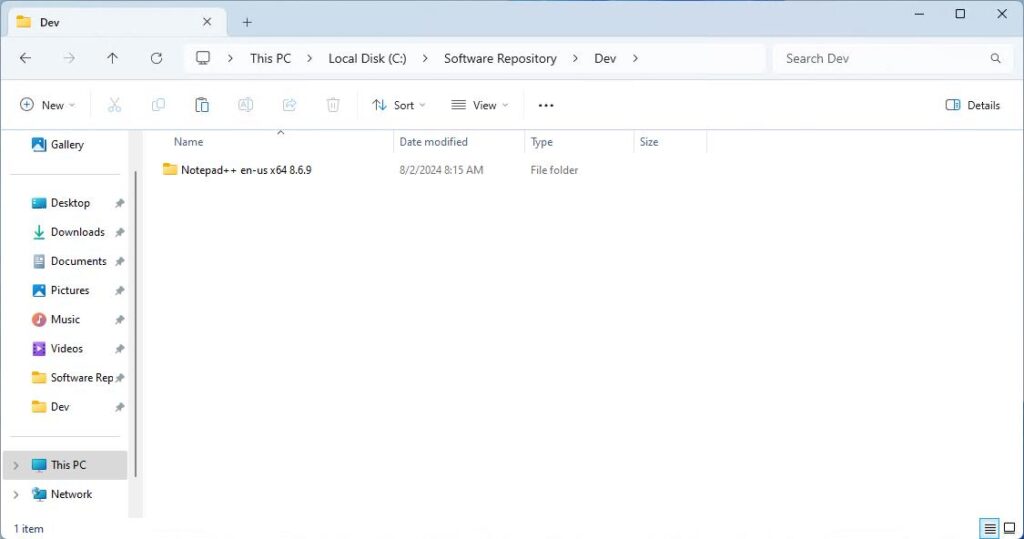Go up one folder level
The height and width of the screenshot is (539, 1024).
coord(112,58)
